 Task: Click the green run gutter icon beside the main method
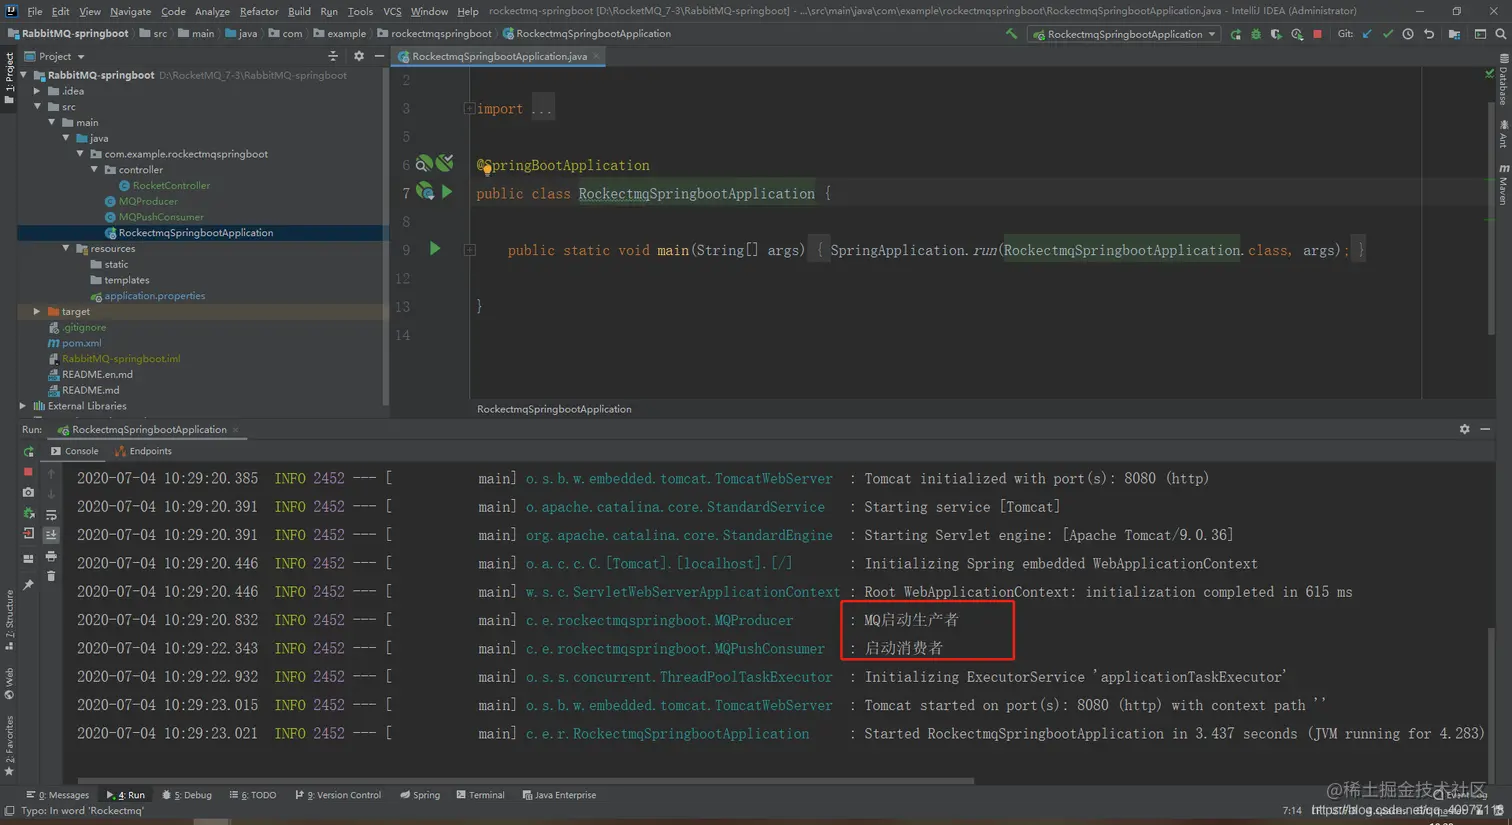435,248
